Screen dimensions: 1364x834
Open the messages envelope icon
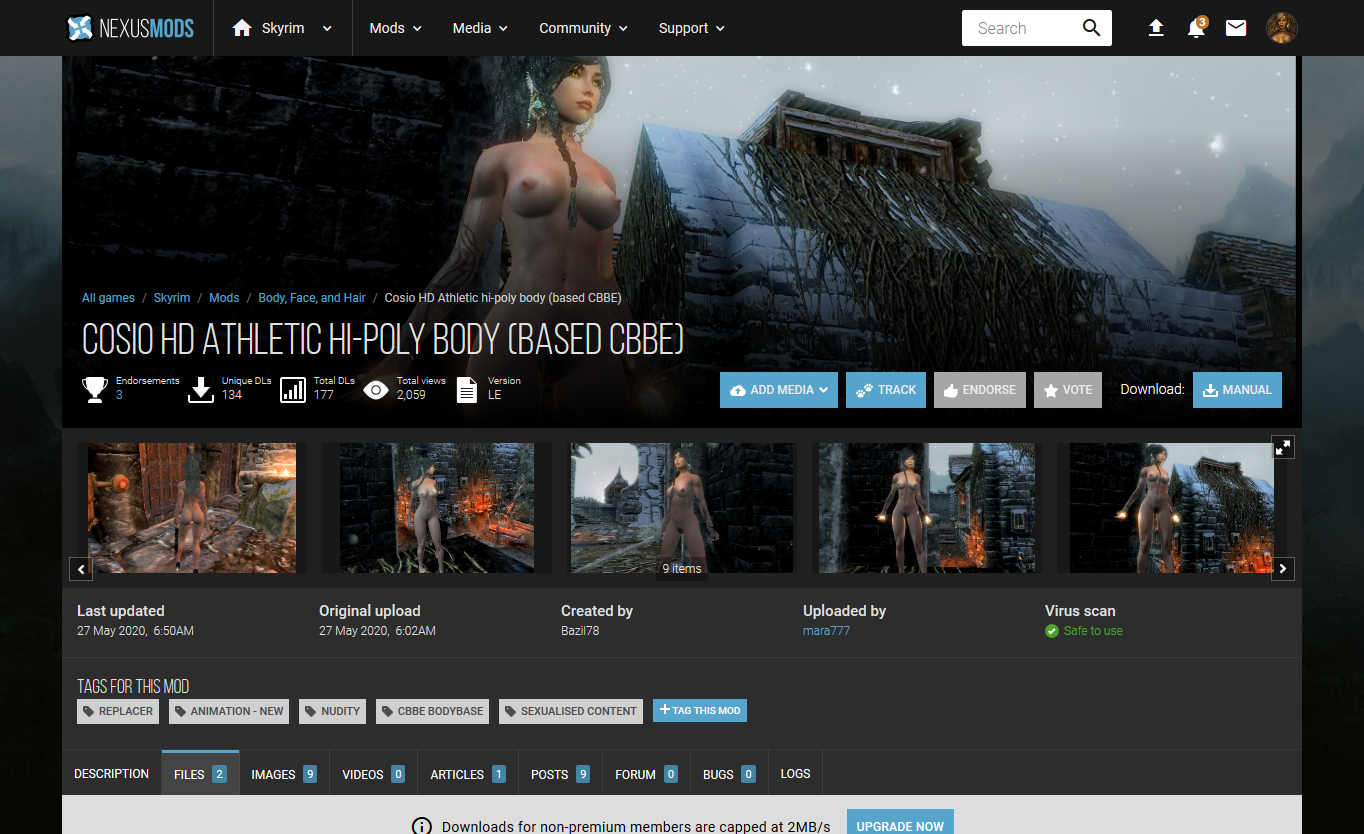pos(1236,28)
